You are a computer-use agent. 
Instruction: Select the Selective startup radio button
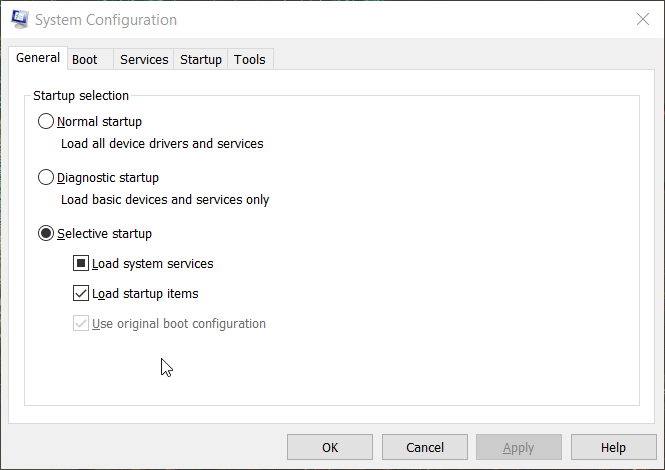46,234
